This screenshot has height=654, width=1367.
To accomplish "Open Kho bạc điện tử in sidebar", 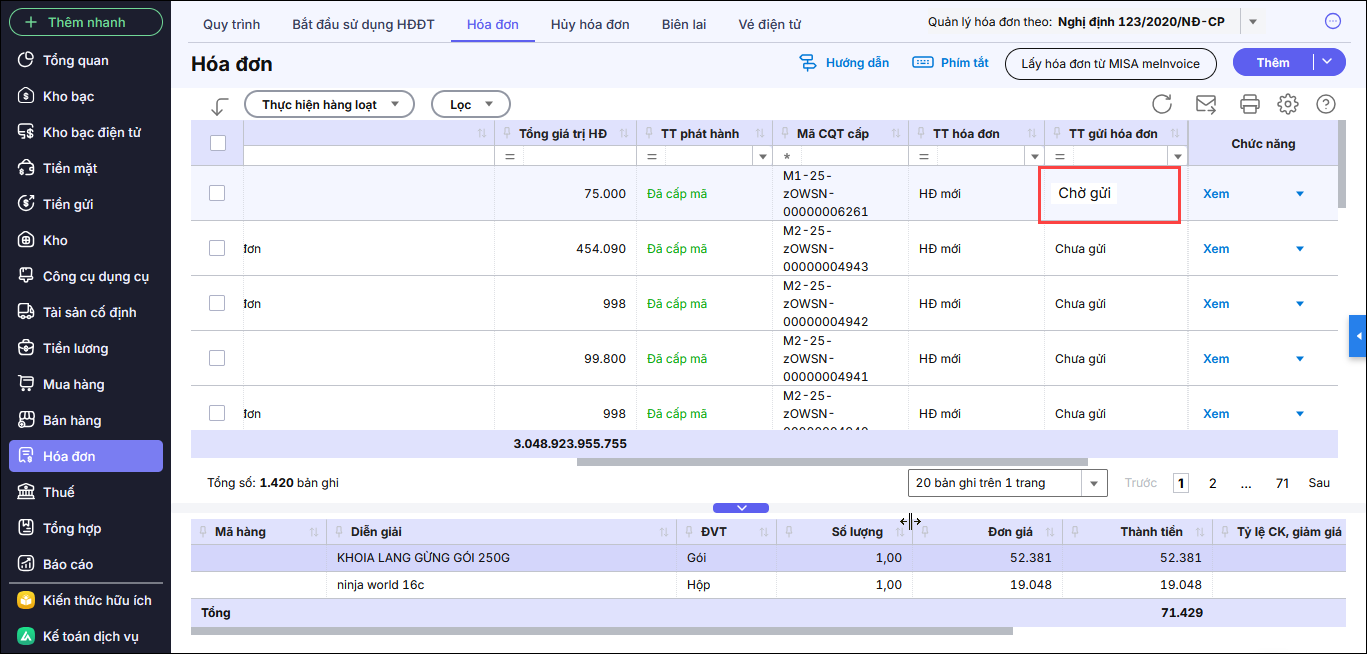I will click(x=91, y=132).
